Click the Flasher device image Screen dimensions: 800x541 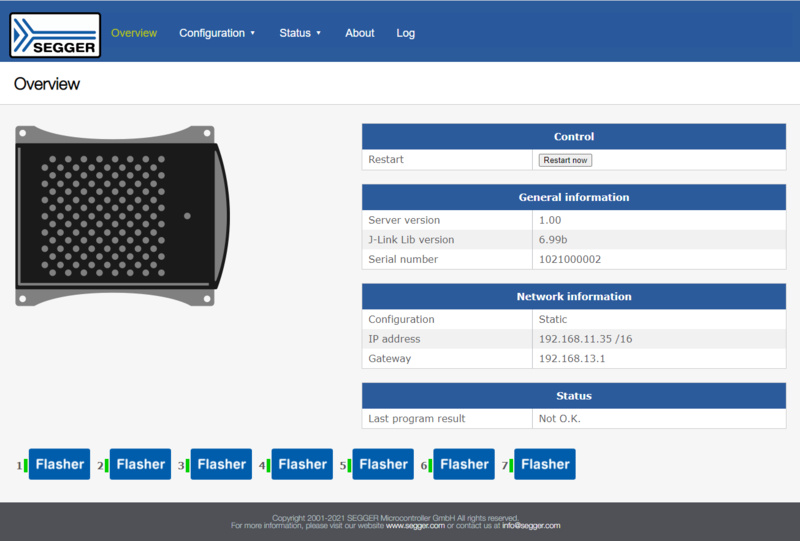pos(122,216)
